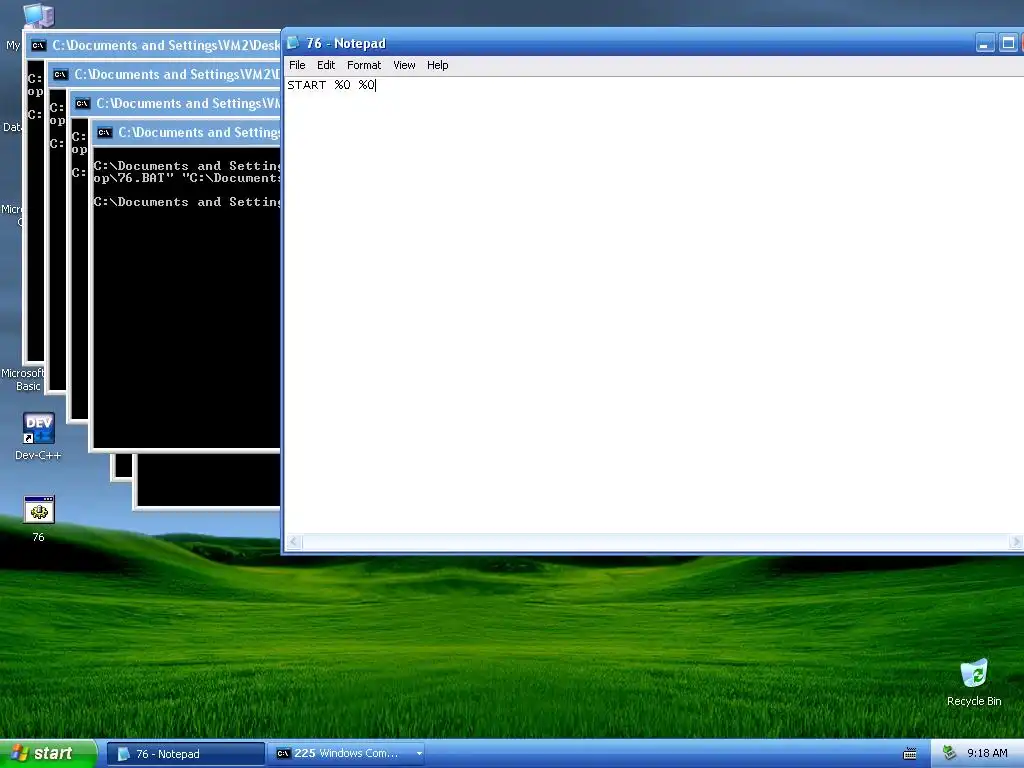Viewport: 1024px width, 768px height.
Task: Open the Edit menu in Notepad
Action: pyautogui.click(x=326, y=65)
